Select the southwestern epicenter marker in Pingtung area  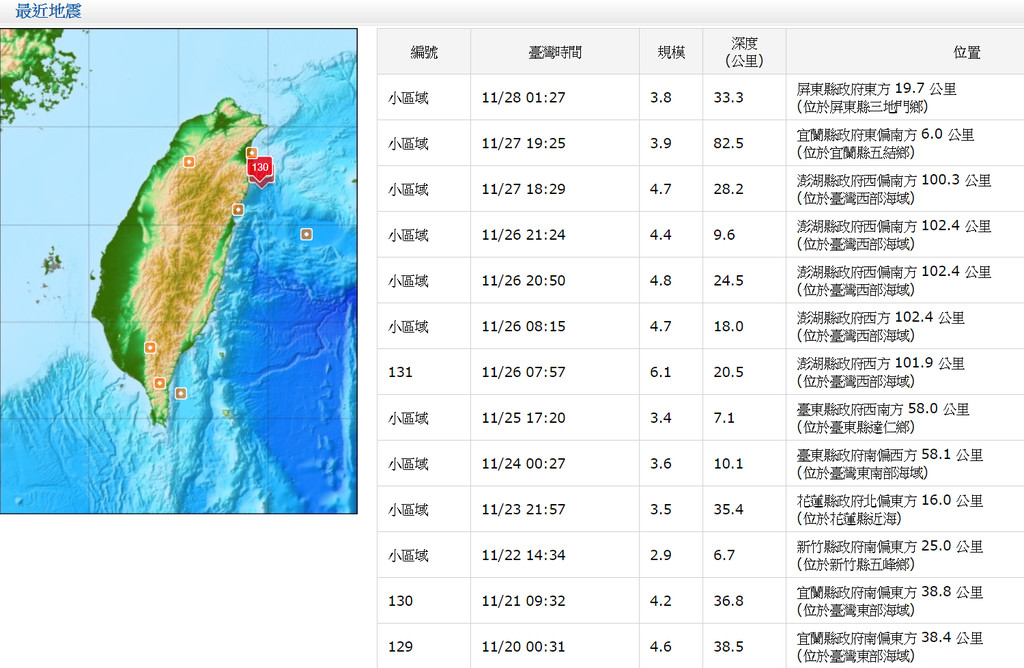click(x=150, y=348)
